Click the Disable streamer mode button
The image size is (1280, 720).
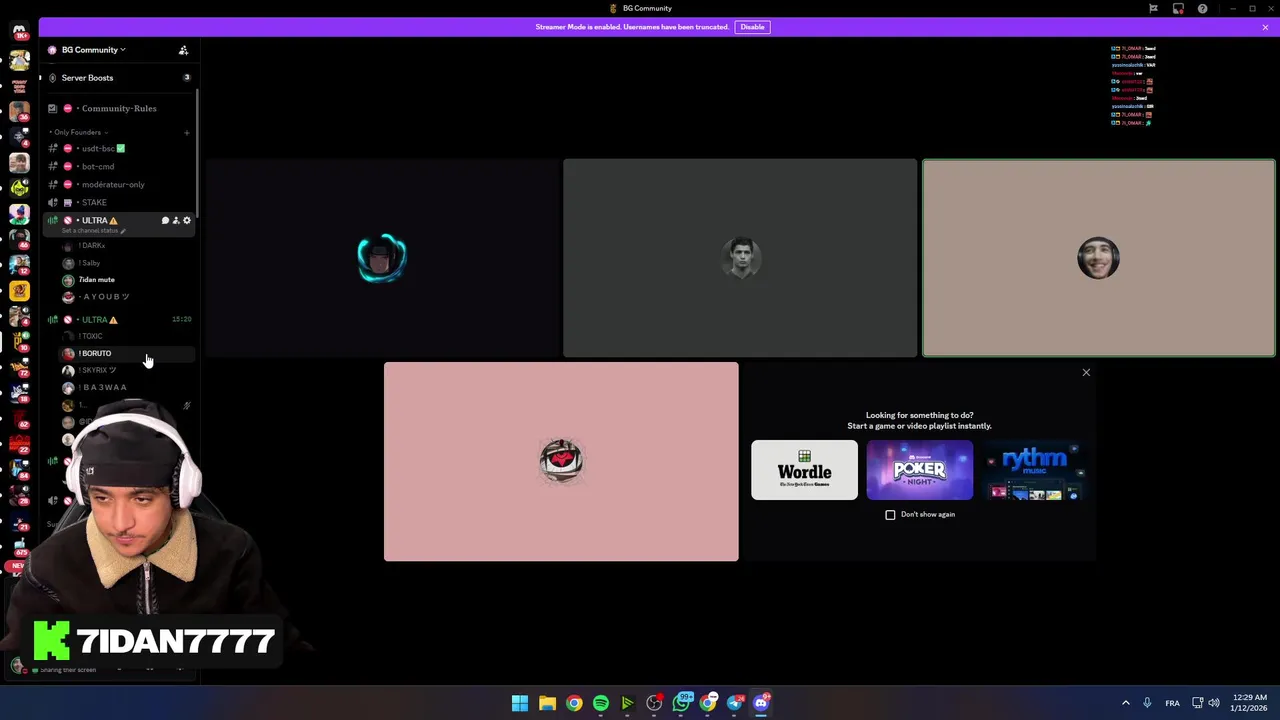pos(752,27)
